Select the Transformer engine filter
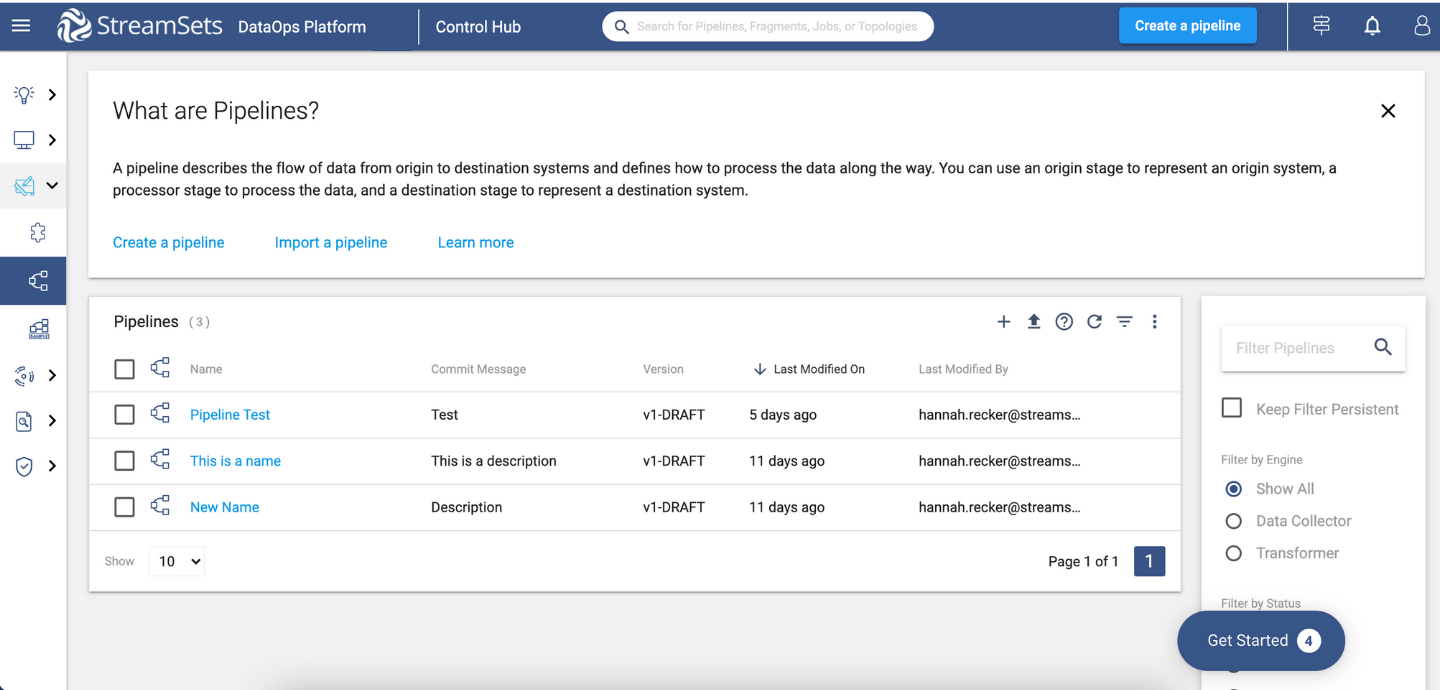The image size is (1440, 690). tap(1234, 553)
